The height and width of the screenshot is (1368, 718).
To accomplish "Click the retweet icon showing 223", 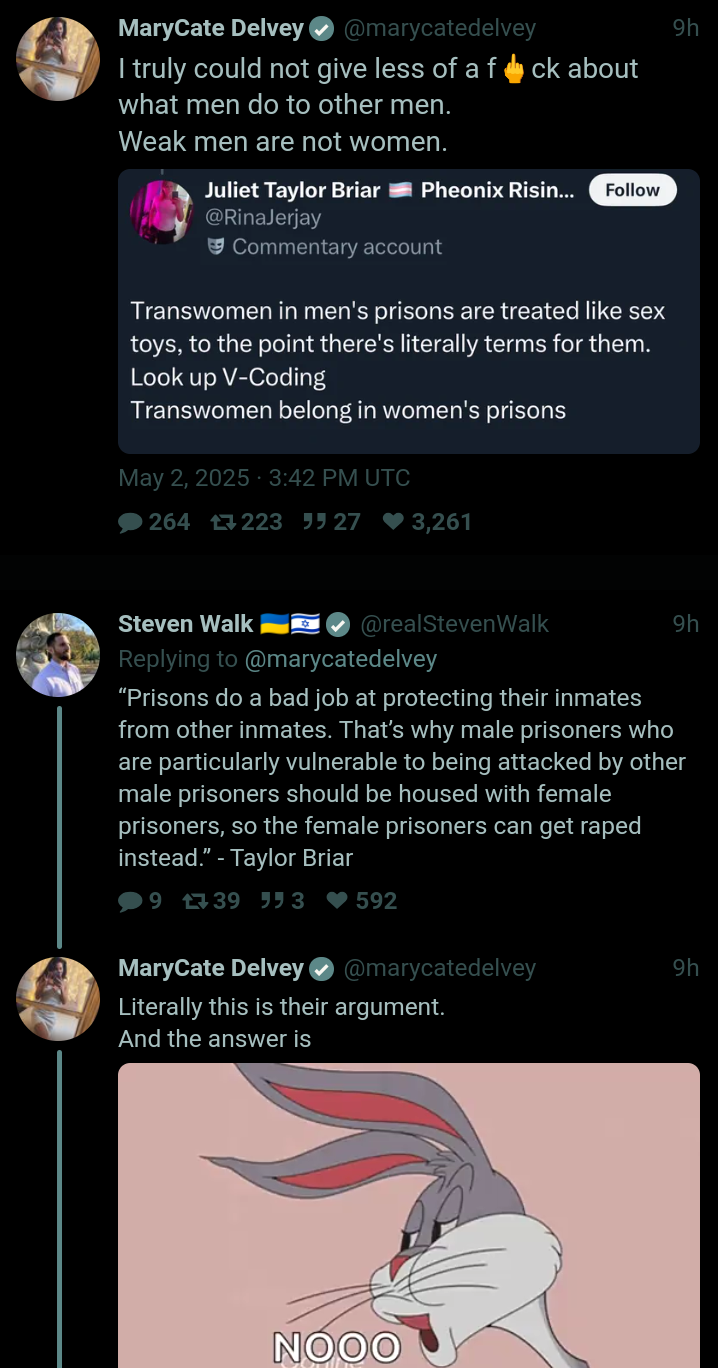I will point(219,522).
